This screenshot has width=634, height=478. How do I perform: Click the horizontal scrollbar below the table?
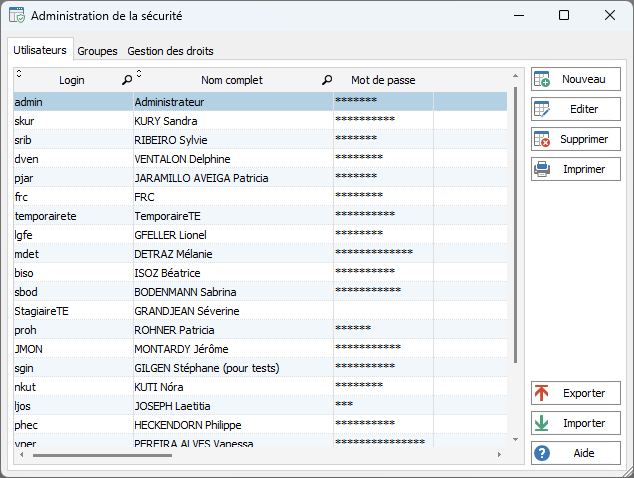click(x=260, y=455)
